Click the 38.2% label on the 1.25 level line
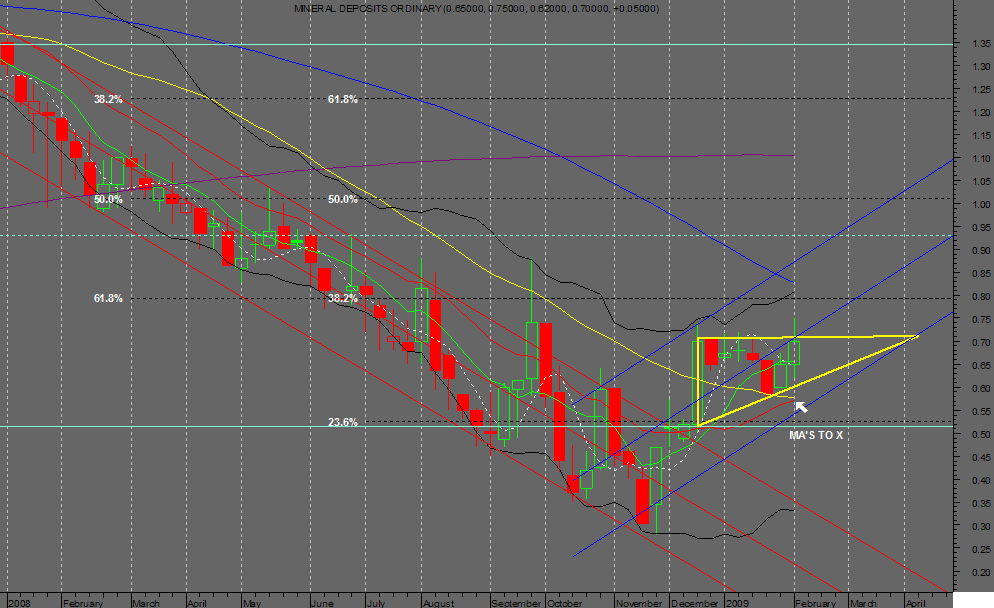Viewport: 994px width, 608px height. [108, 99]
